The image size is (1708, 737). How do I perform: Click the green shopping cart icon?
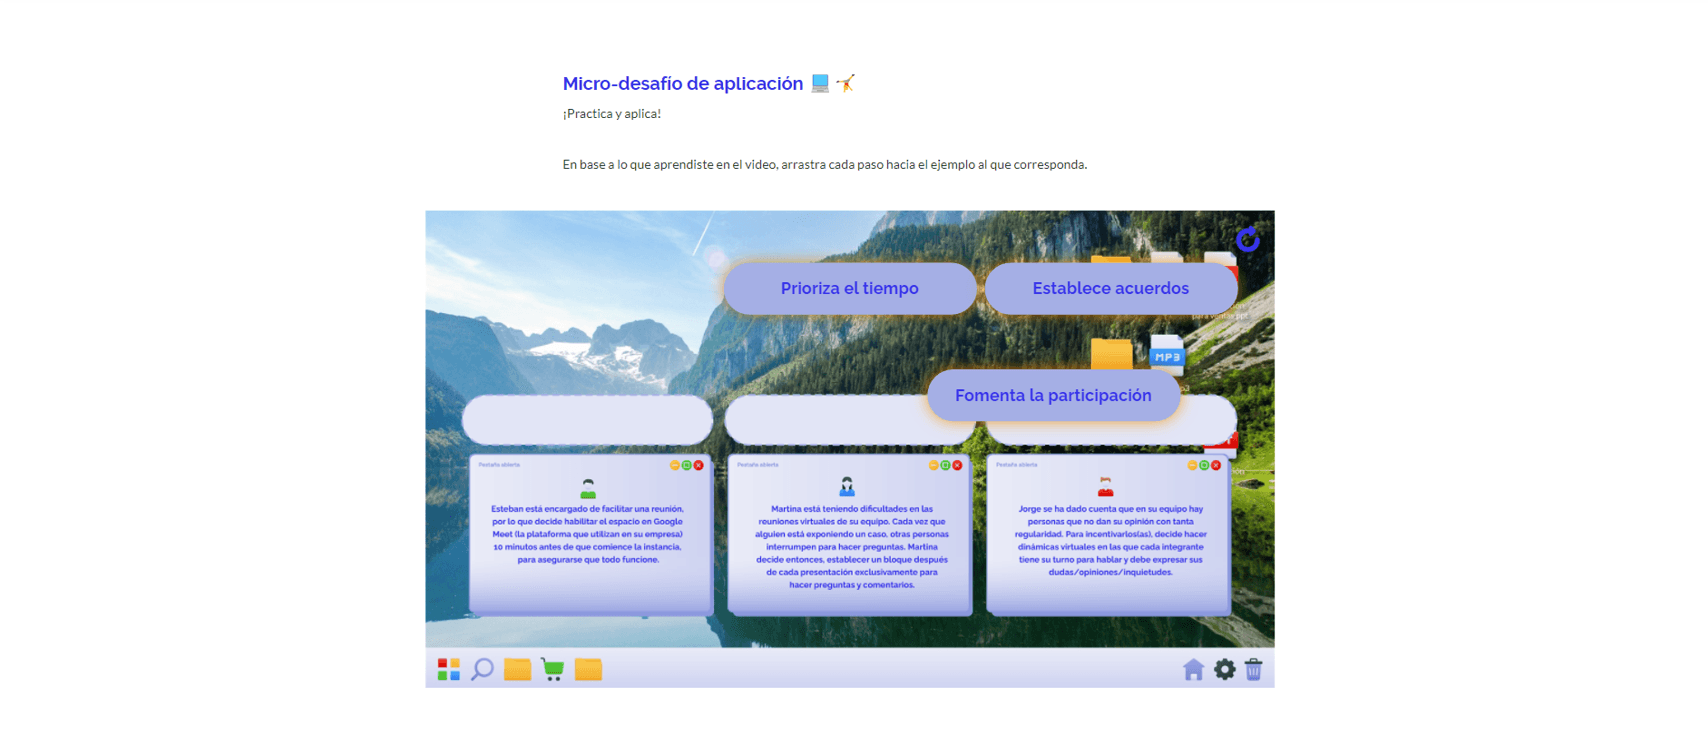[x=552, y=669]
